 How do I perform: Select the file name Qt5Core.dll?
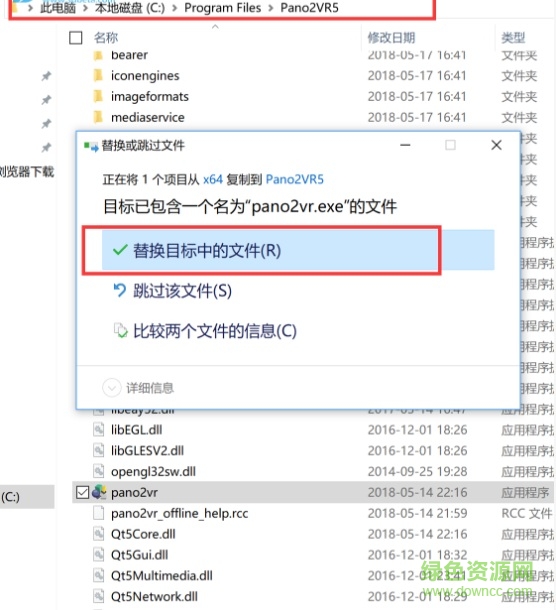[143, 534]
